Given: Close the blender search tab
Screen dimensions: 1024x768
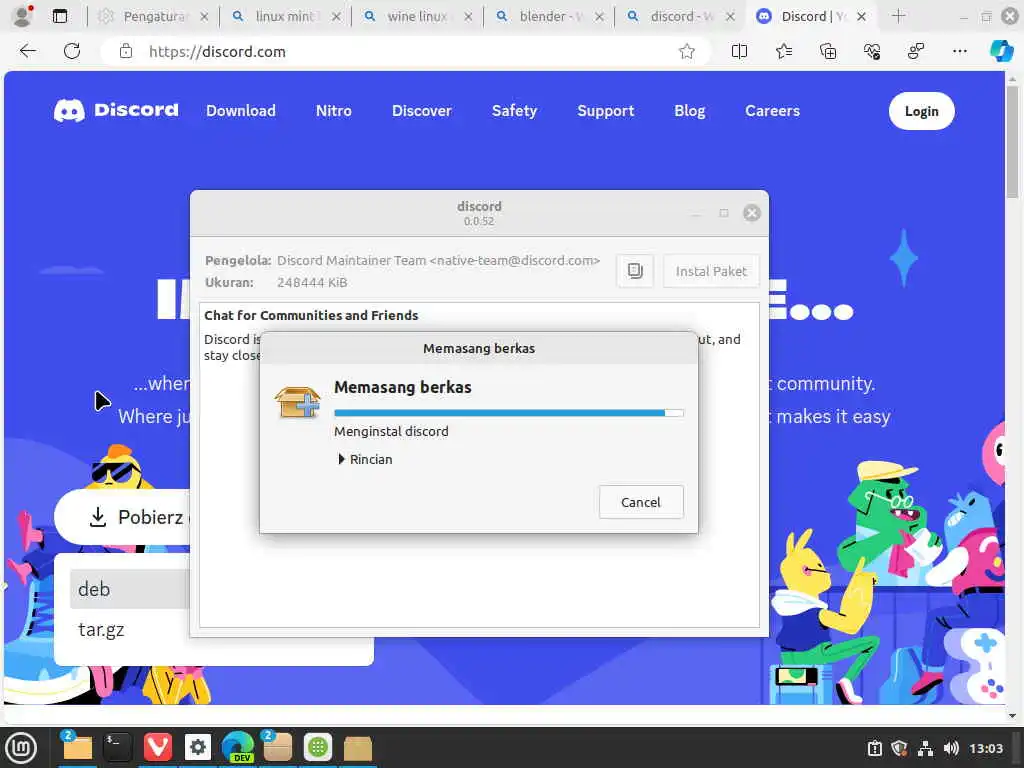Looking at the screenshot, I should 599,17.
